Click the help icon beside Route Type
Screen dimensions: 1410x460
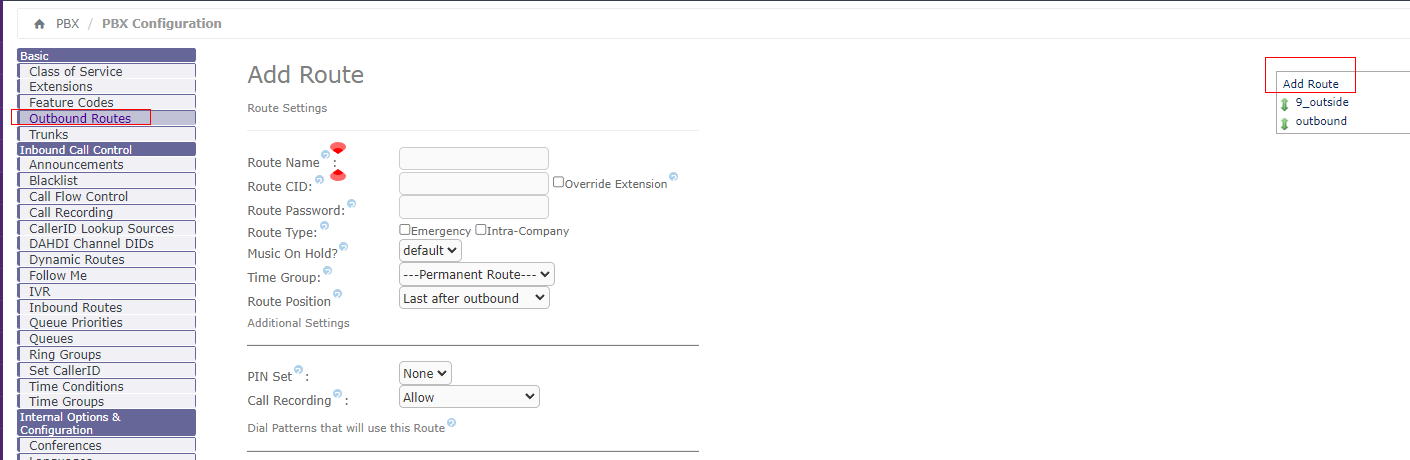(x=324, y=226)
